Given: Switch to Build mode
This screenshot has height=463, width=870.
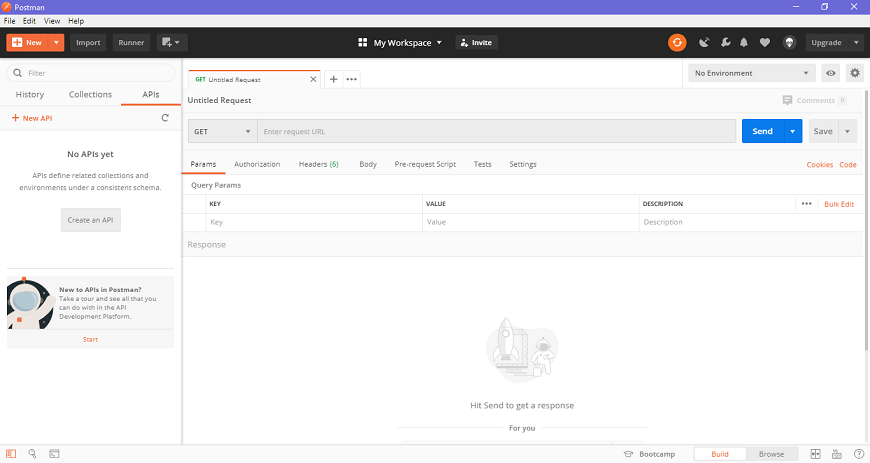Looking at the screenshot, I should click(720, 454).
